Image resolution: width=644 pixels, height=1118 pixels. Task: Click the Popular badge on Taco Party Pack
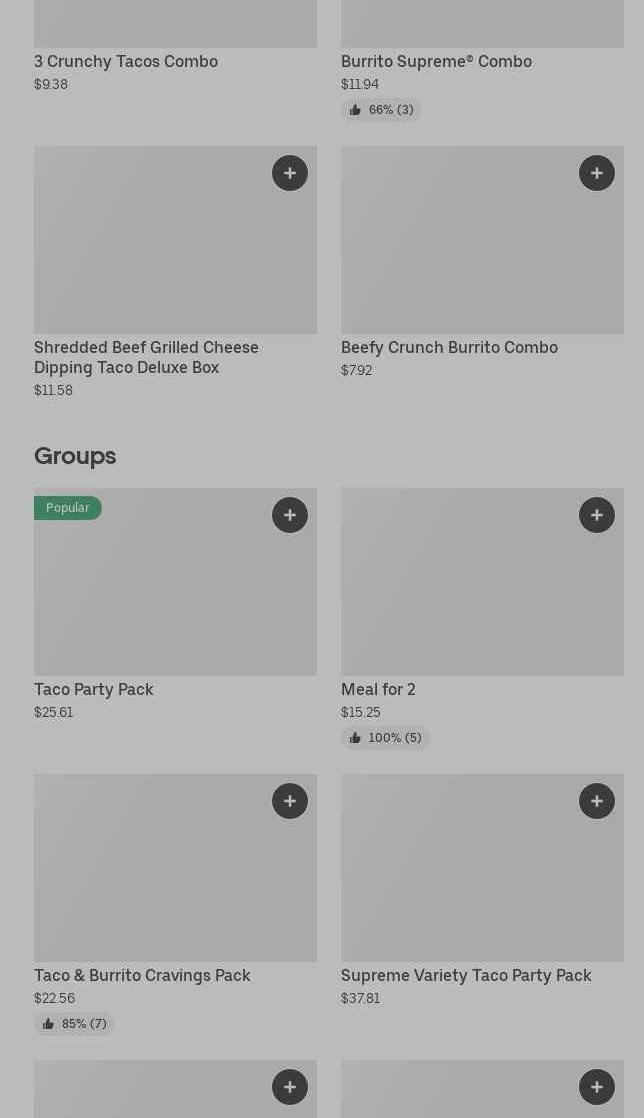(x=68, y=508)
